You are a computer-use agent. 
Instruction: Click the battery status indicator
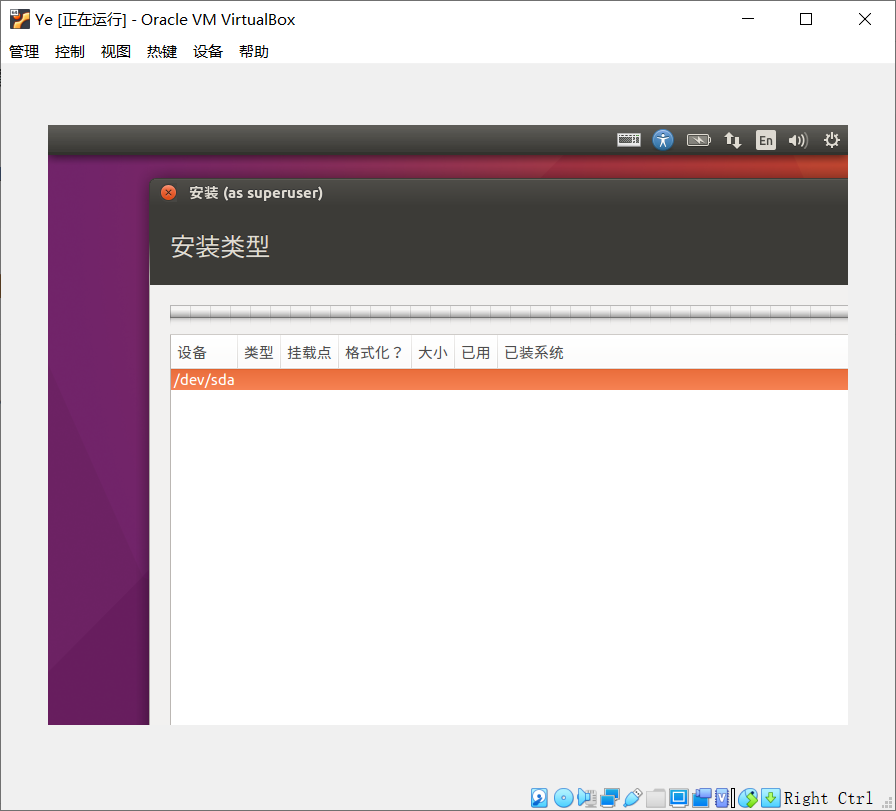698,140
